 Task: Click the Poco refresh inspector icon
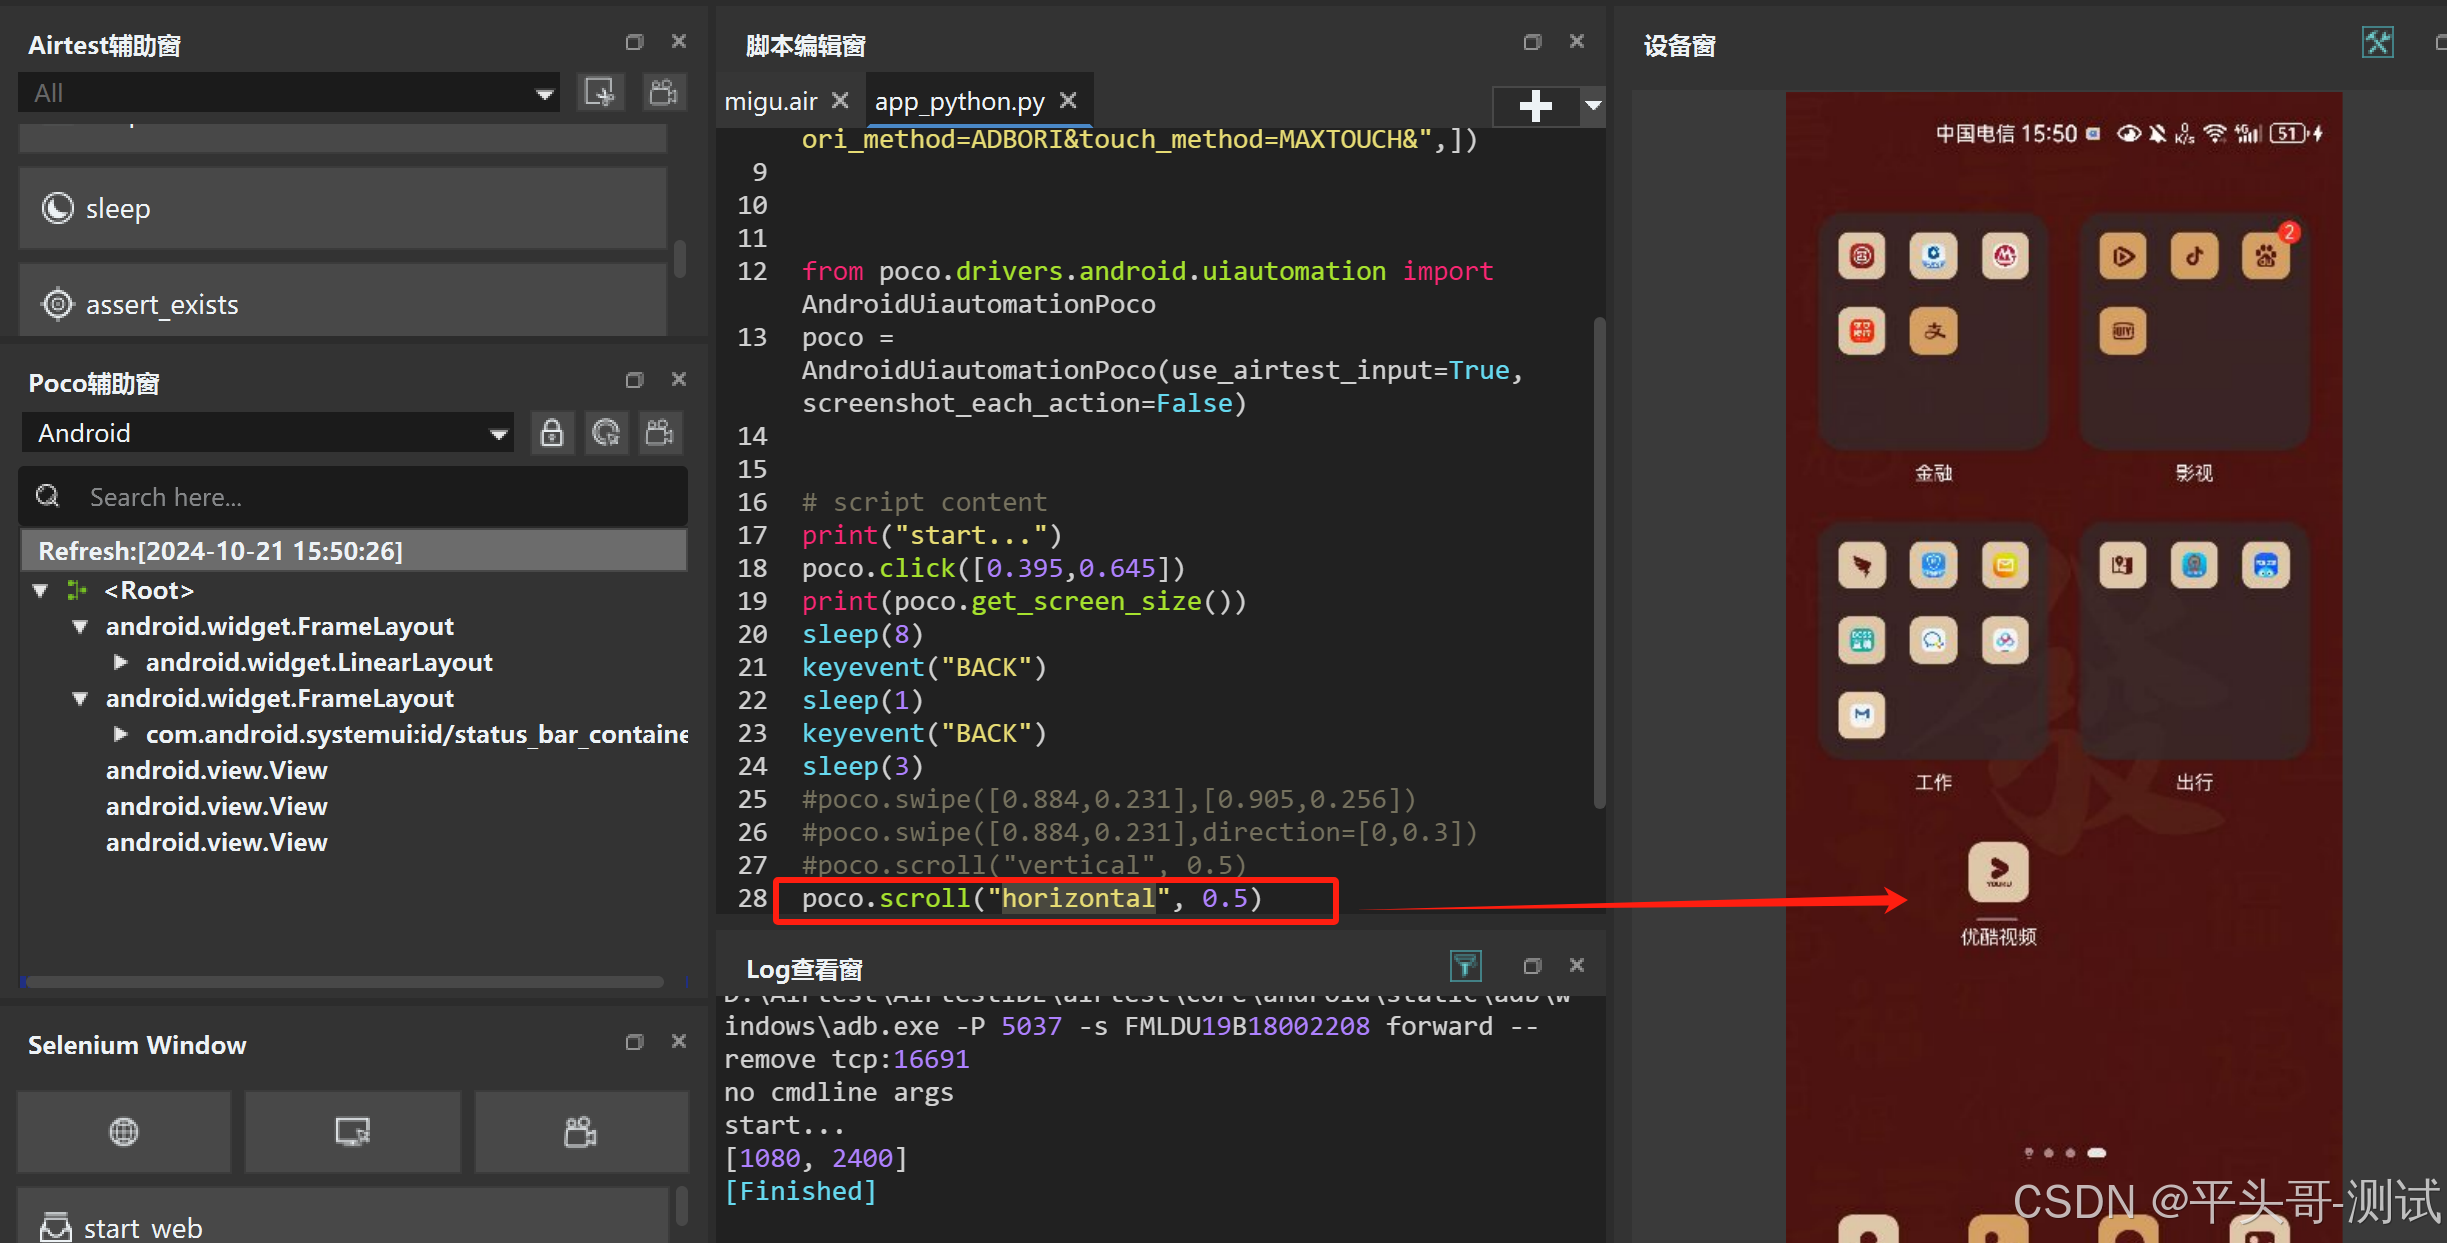coord(606,433)
